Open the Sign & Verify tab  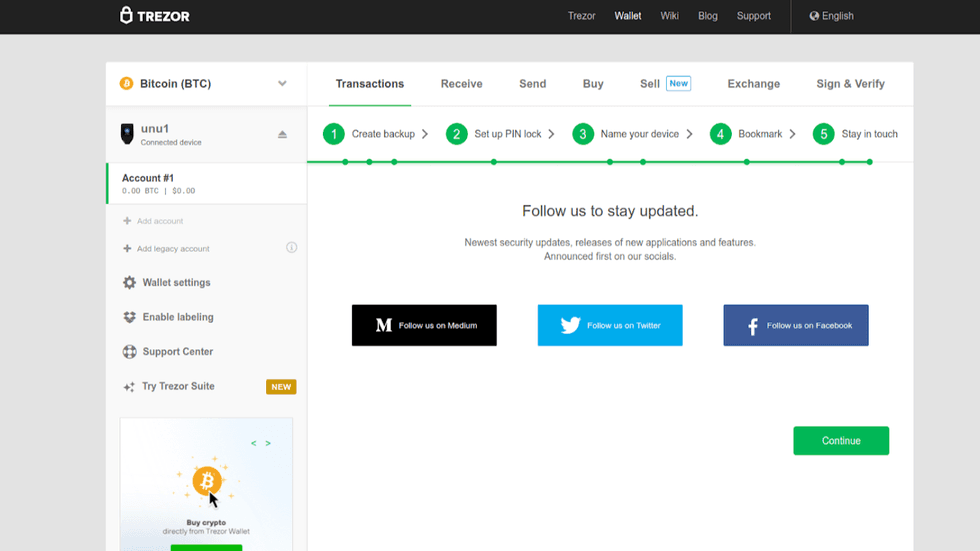tap(850, 84)
